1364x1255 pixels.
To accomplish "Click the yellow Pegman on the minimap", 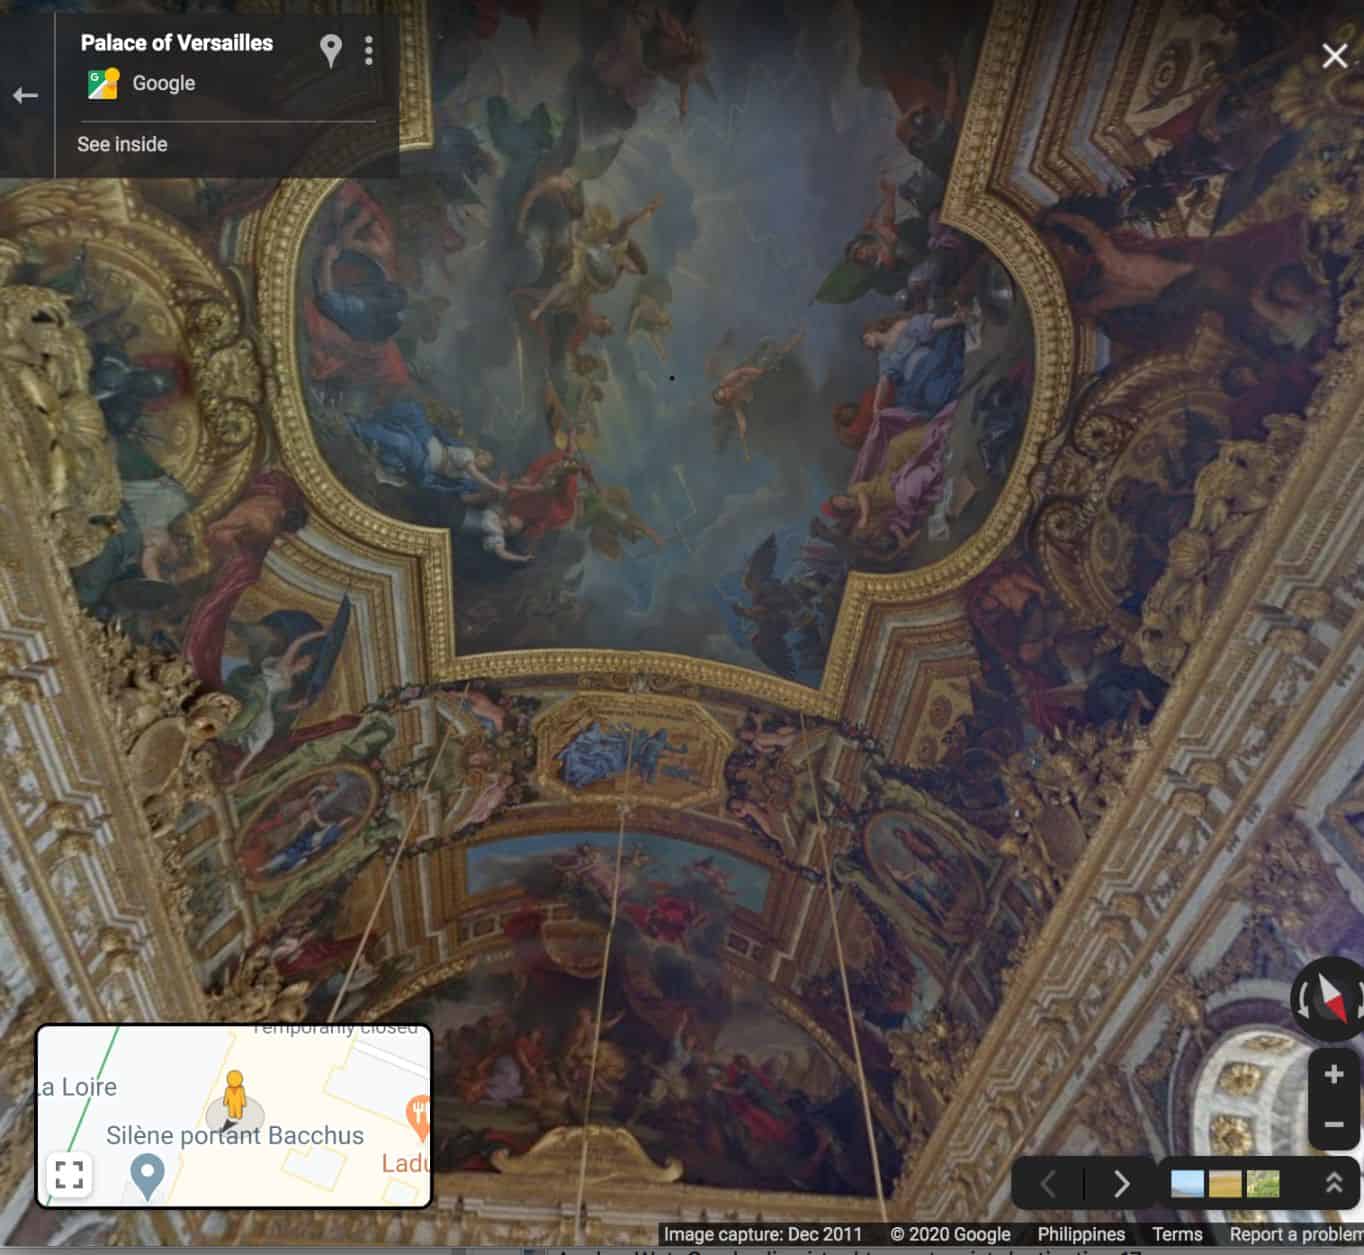I will (x=234, y=1095).
